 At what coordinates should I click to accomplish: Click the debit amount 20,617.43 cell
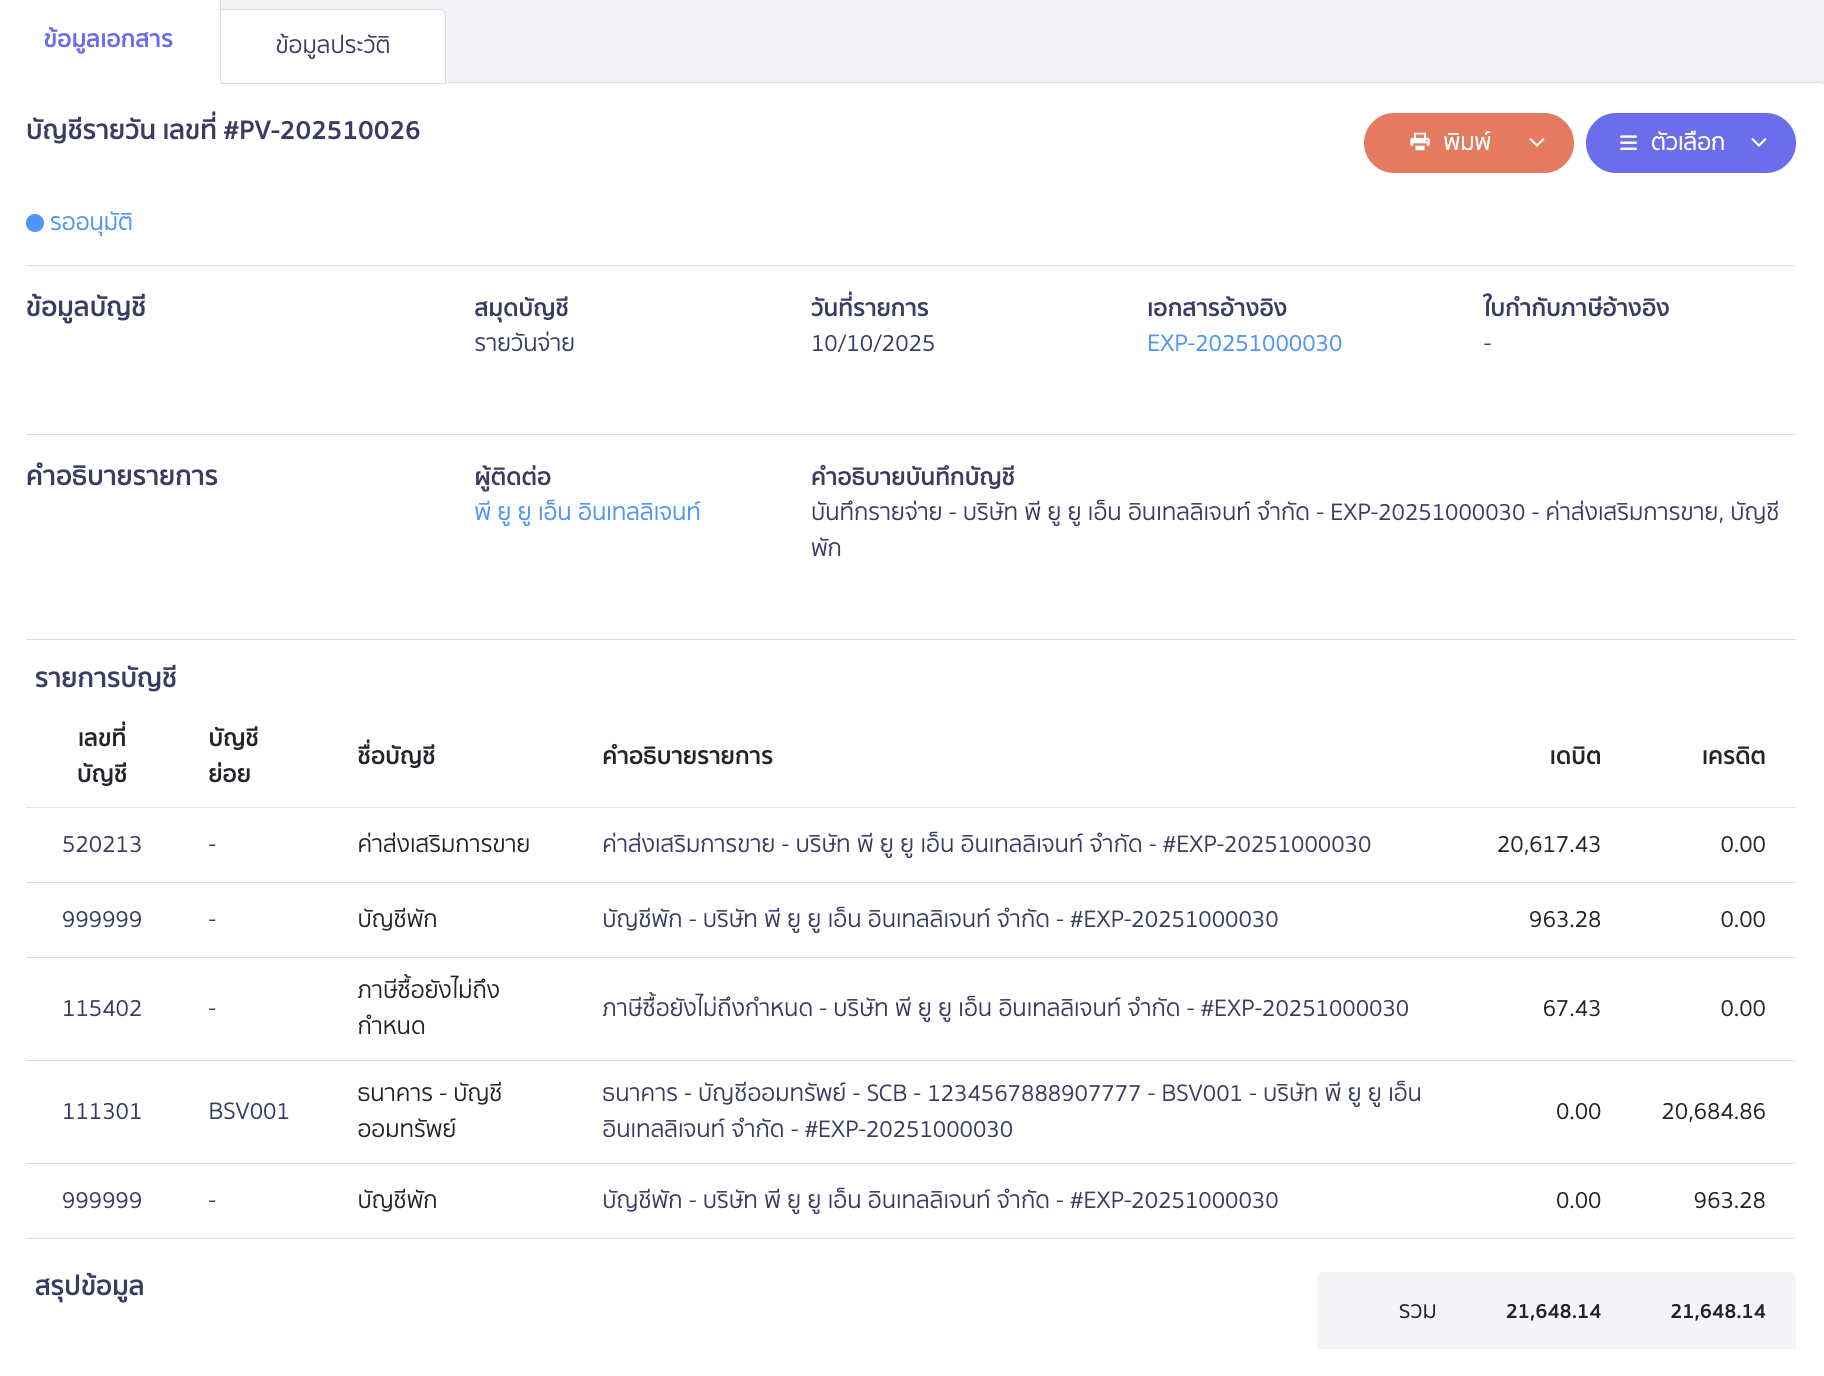(x=1548, y=844)
